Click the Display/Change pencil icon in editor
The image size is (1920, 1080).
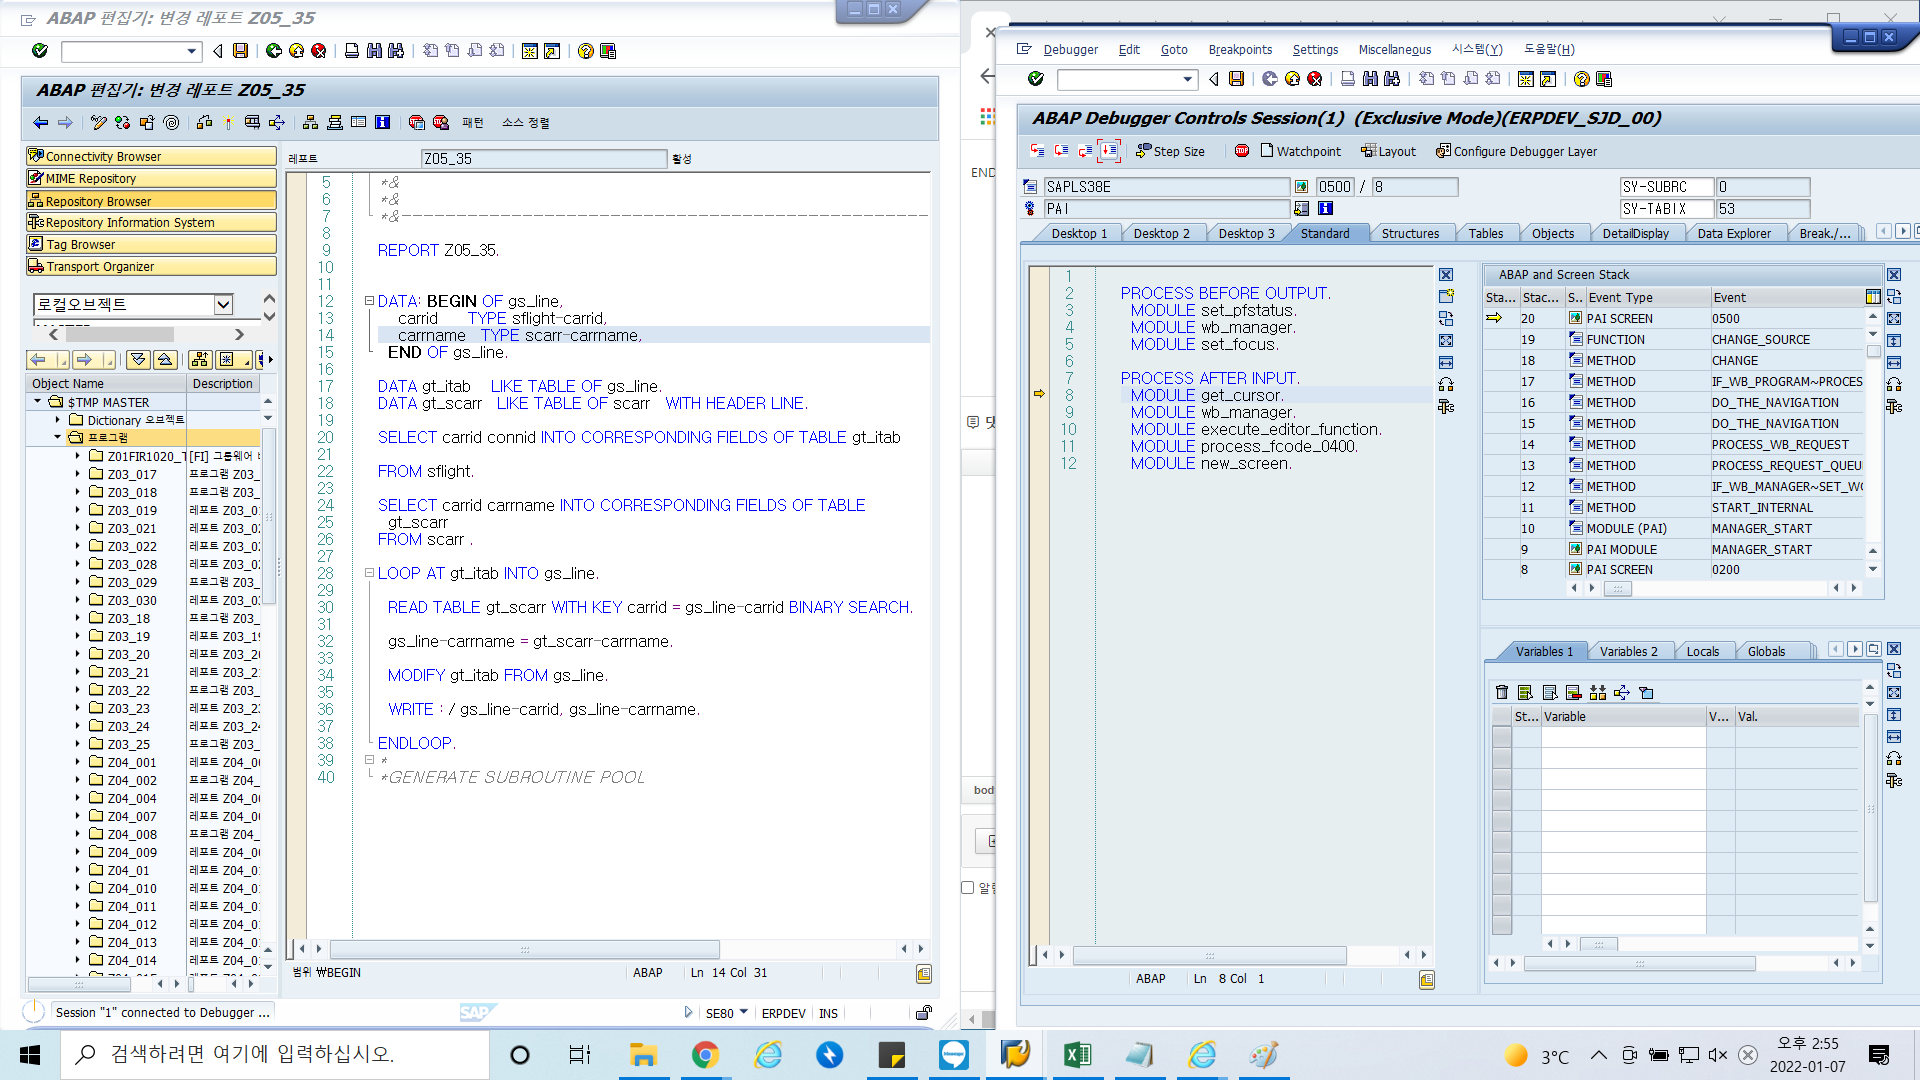click(x=98, y=122)
